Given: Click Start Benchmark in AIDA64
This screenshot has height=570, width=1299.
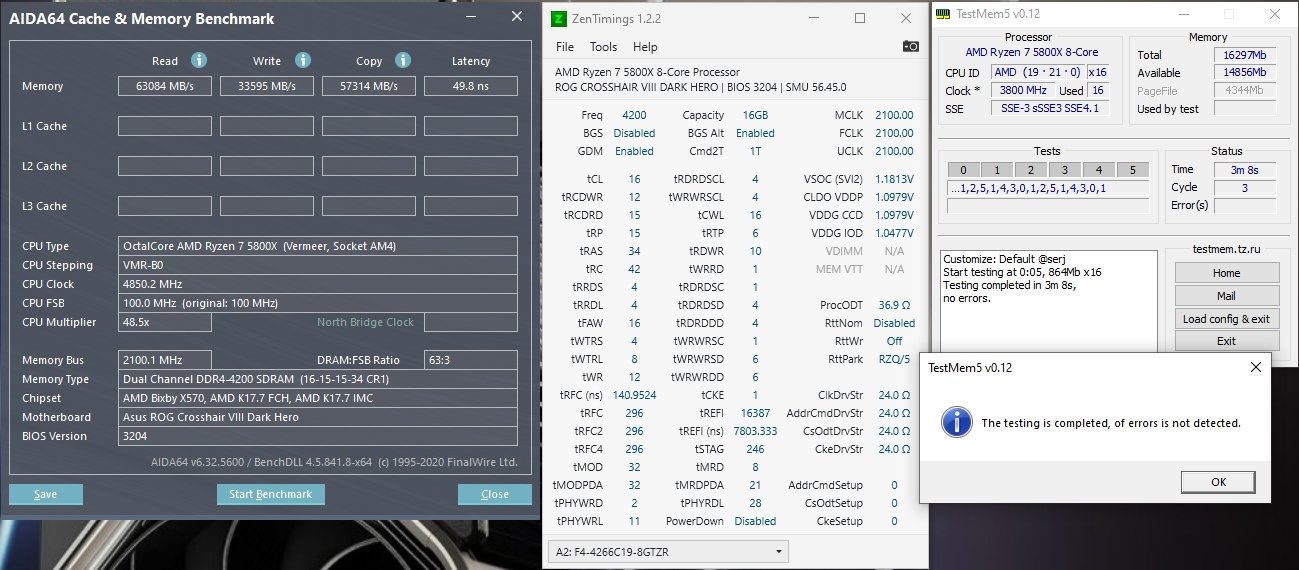Looking at the screenshot, I should pyautogui.click(x=271, y=494).
